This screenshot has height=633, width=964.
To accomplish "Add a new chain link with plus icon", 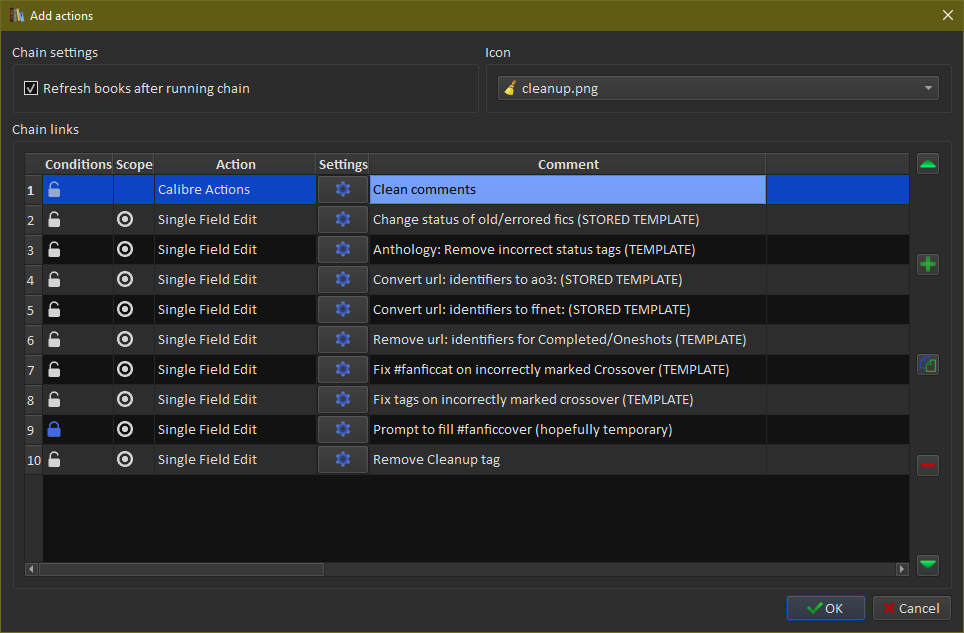I will (x=928, y=265).
